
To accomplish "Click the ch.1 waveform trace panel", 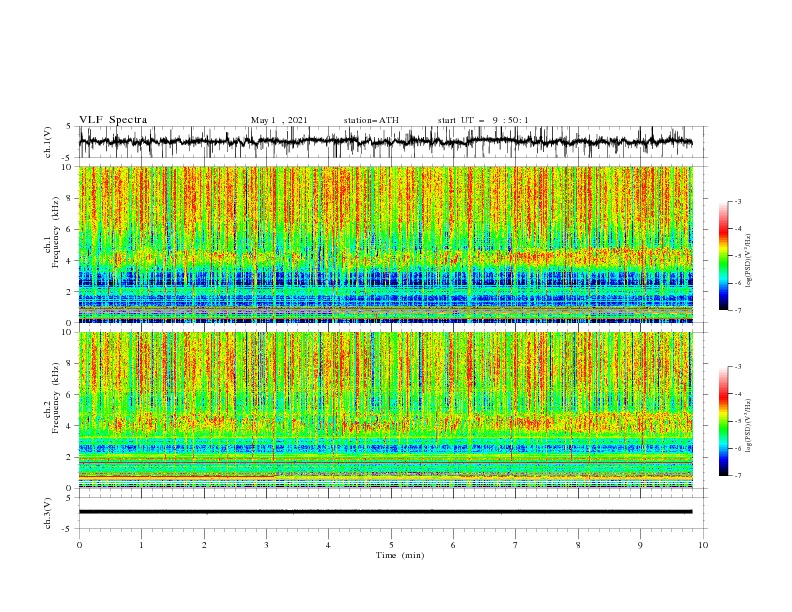I will (392, 142).
